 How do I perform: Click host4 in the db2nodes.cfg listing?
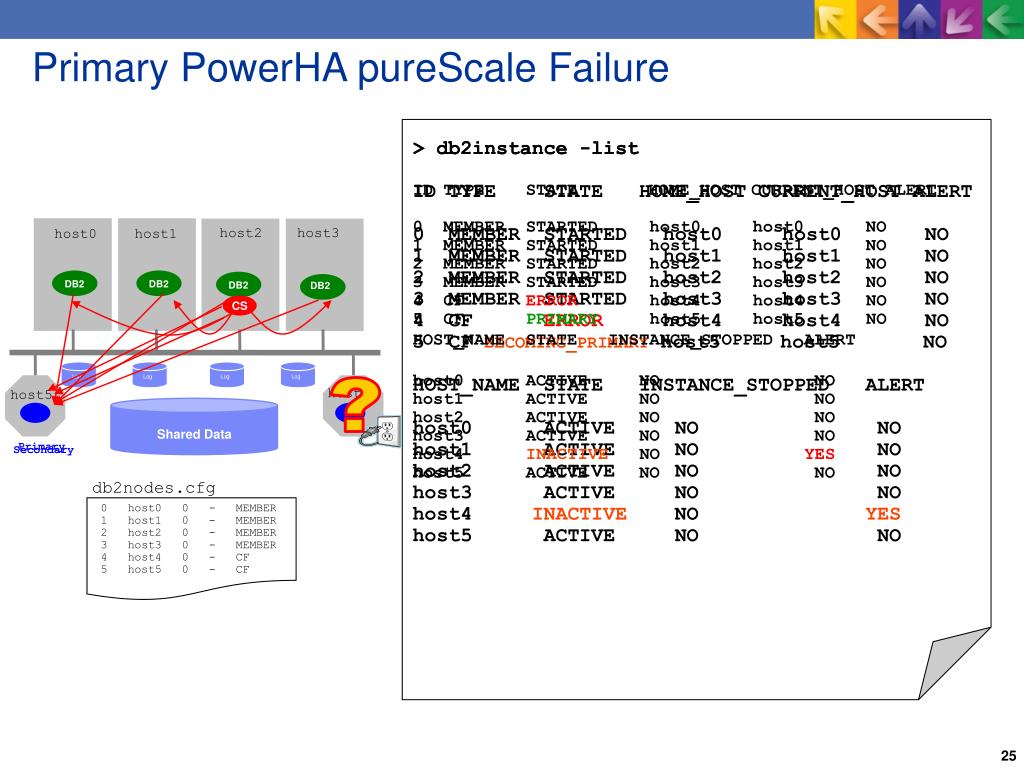click(x=144, y=557)
